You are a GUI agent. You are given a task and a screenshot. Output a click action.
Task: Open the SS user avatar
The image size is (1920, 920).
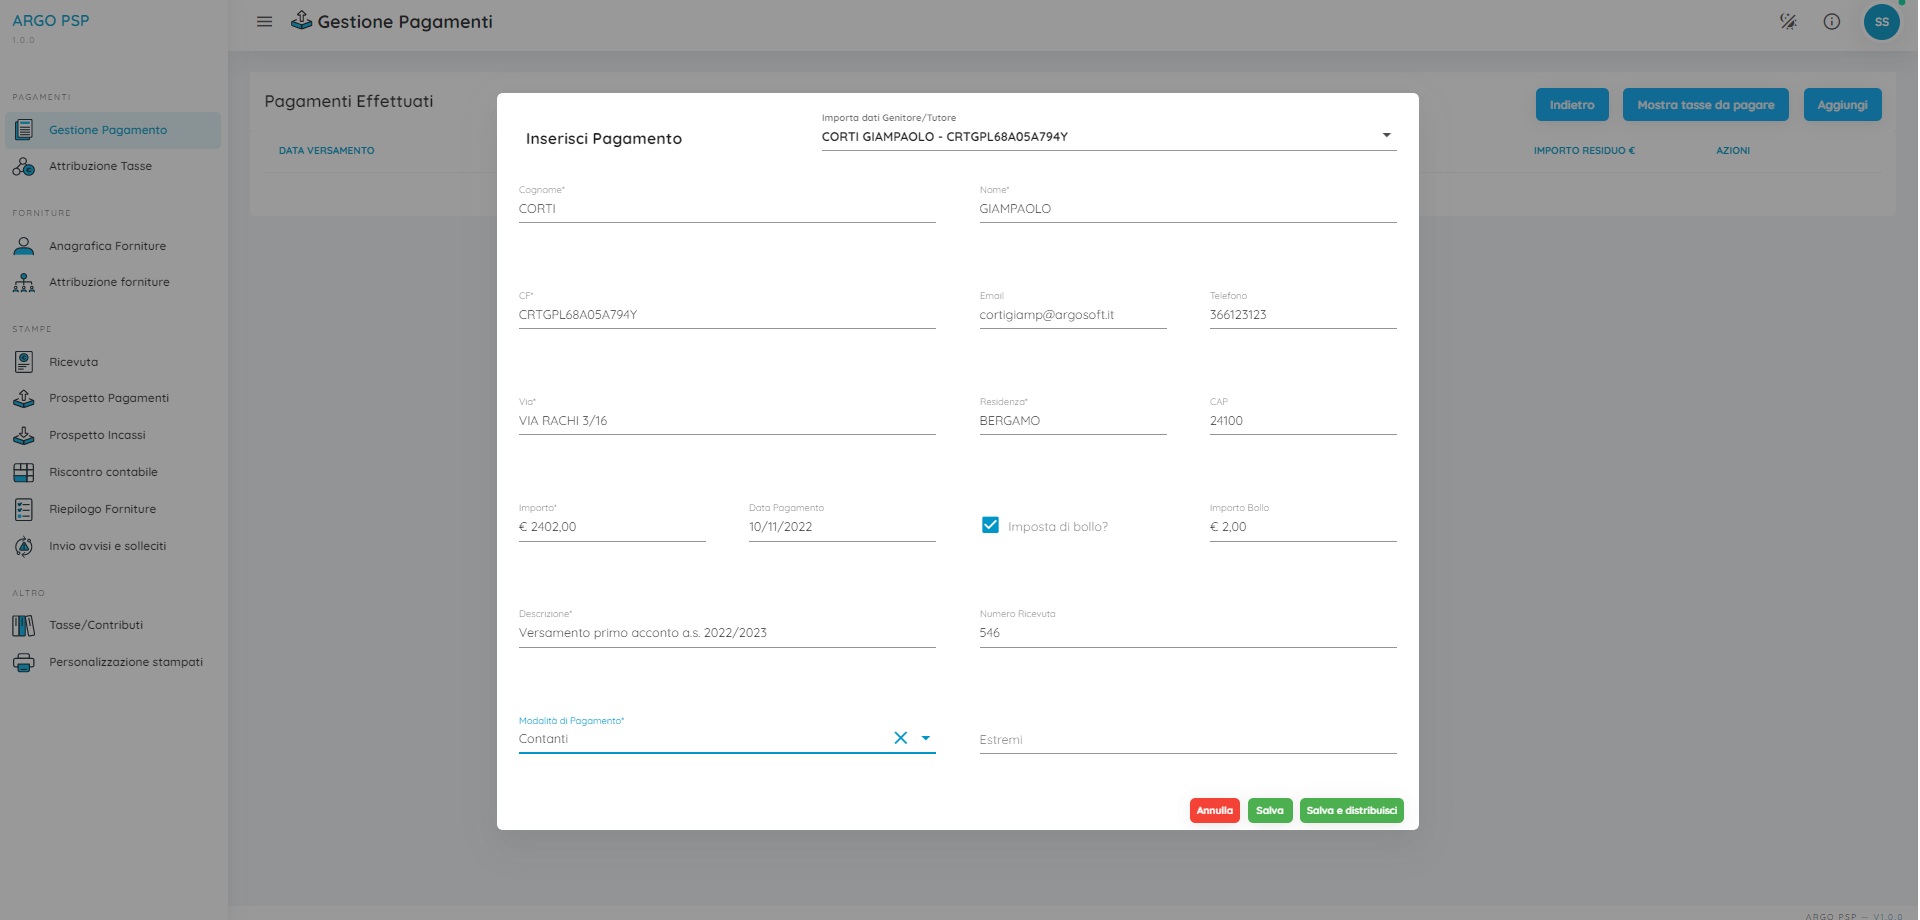[x=1881, y=22]
